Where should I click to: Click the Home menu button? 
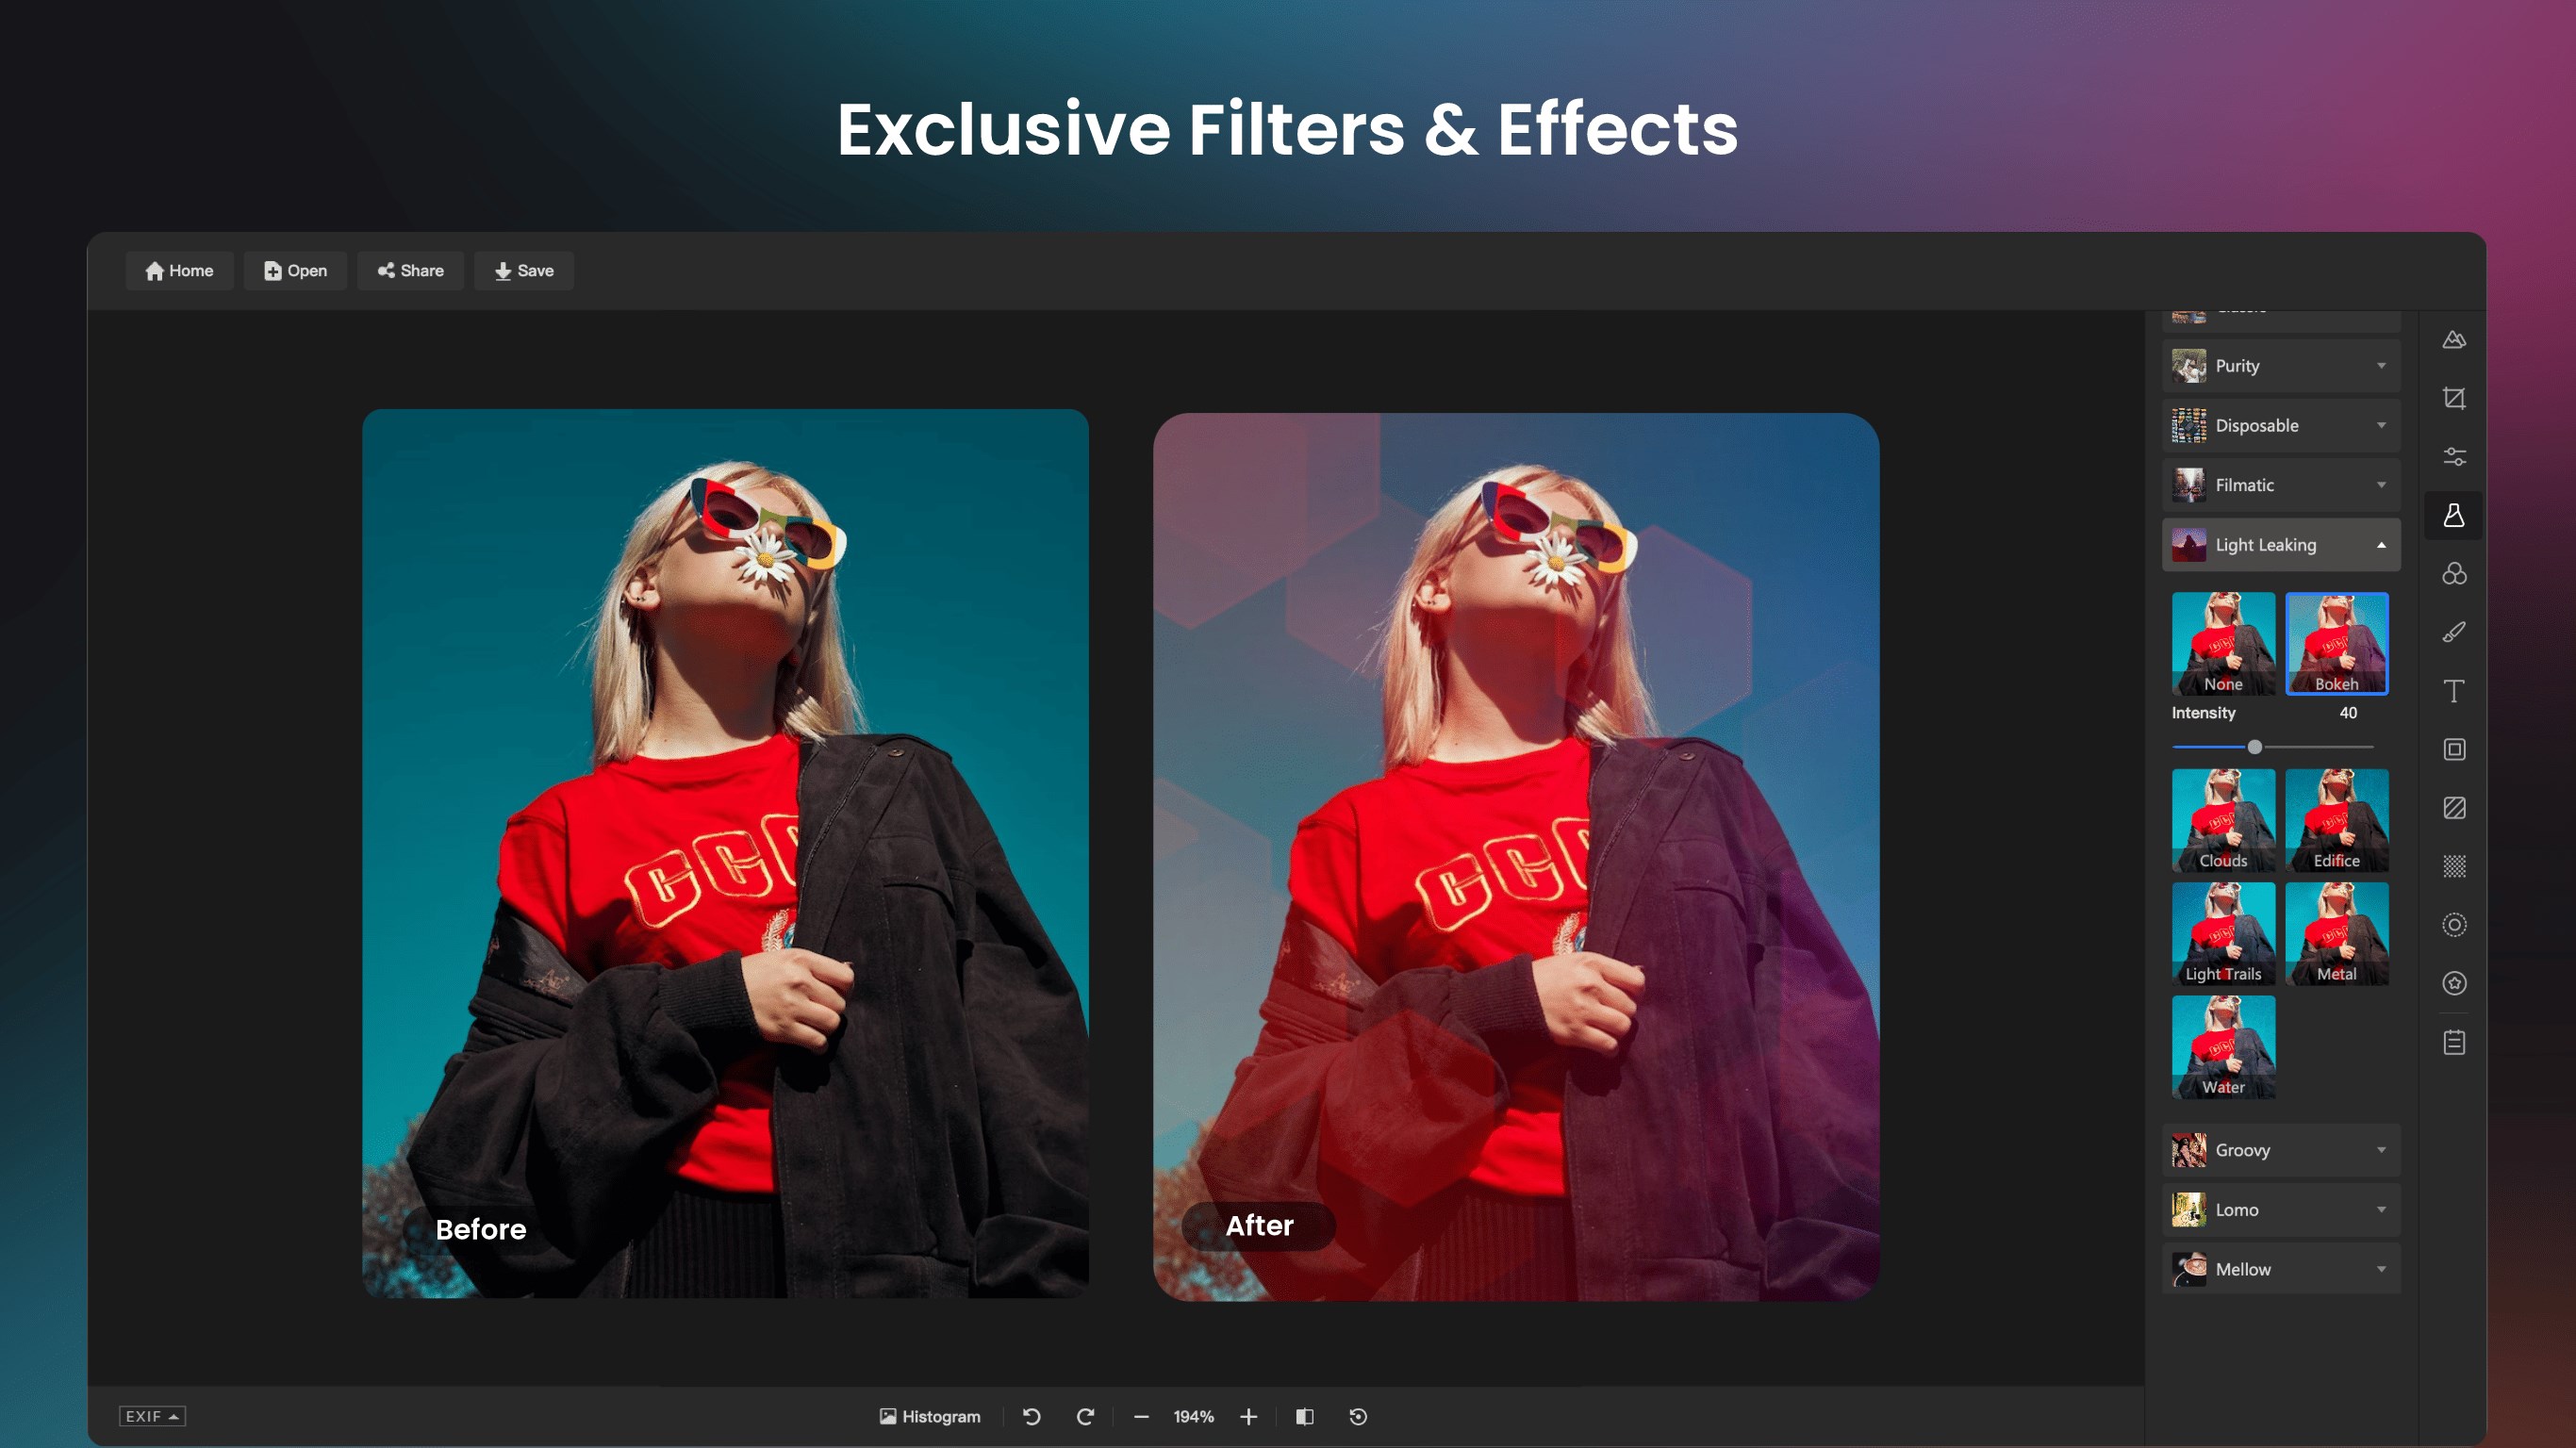179,271
